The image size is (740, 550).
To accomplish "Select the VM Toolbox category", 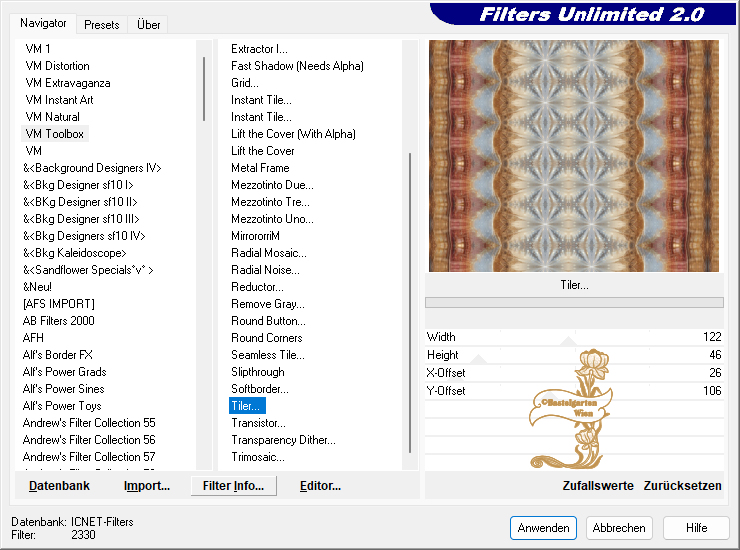I will 55,134.
